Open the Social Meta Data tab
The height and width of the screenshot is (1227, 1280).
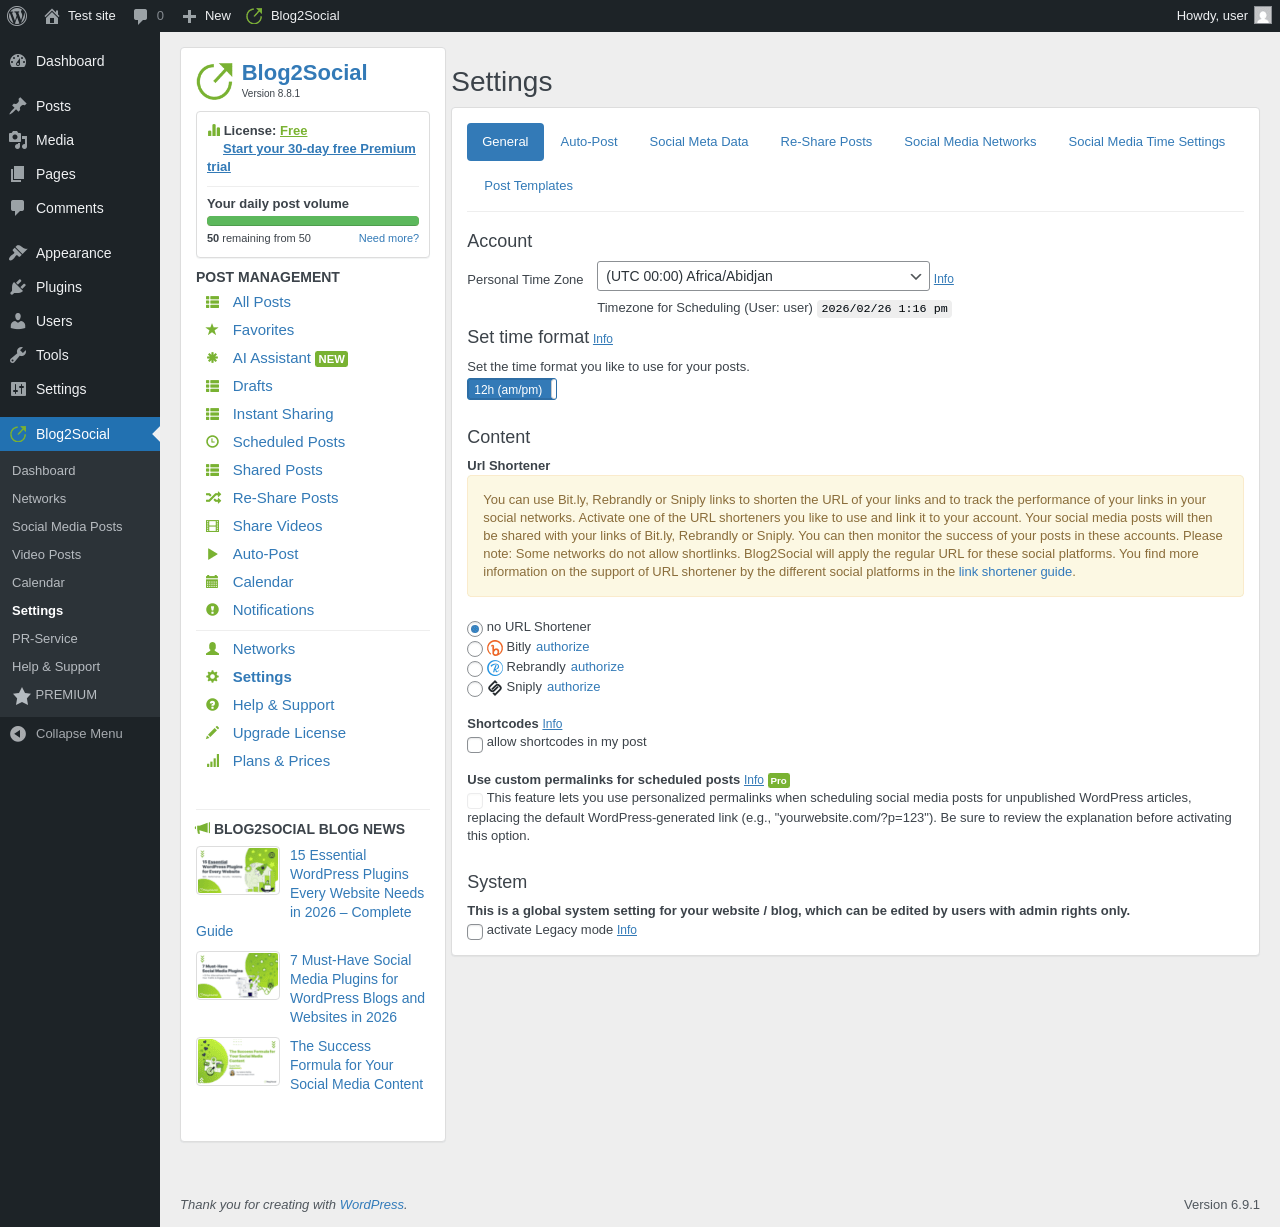699,142
